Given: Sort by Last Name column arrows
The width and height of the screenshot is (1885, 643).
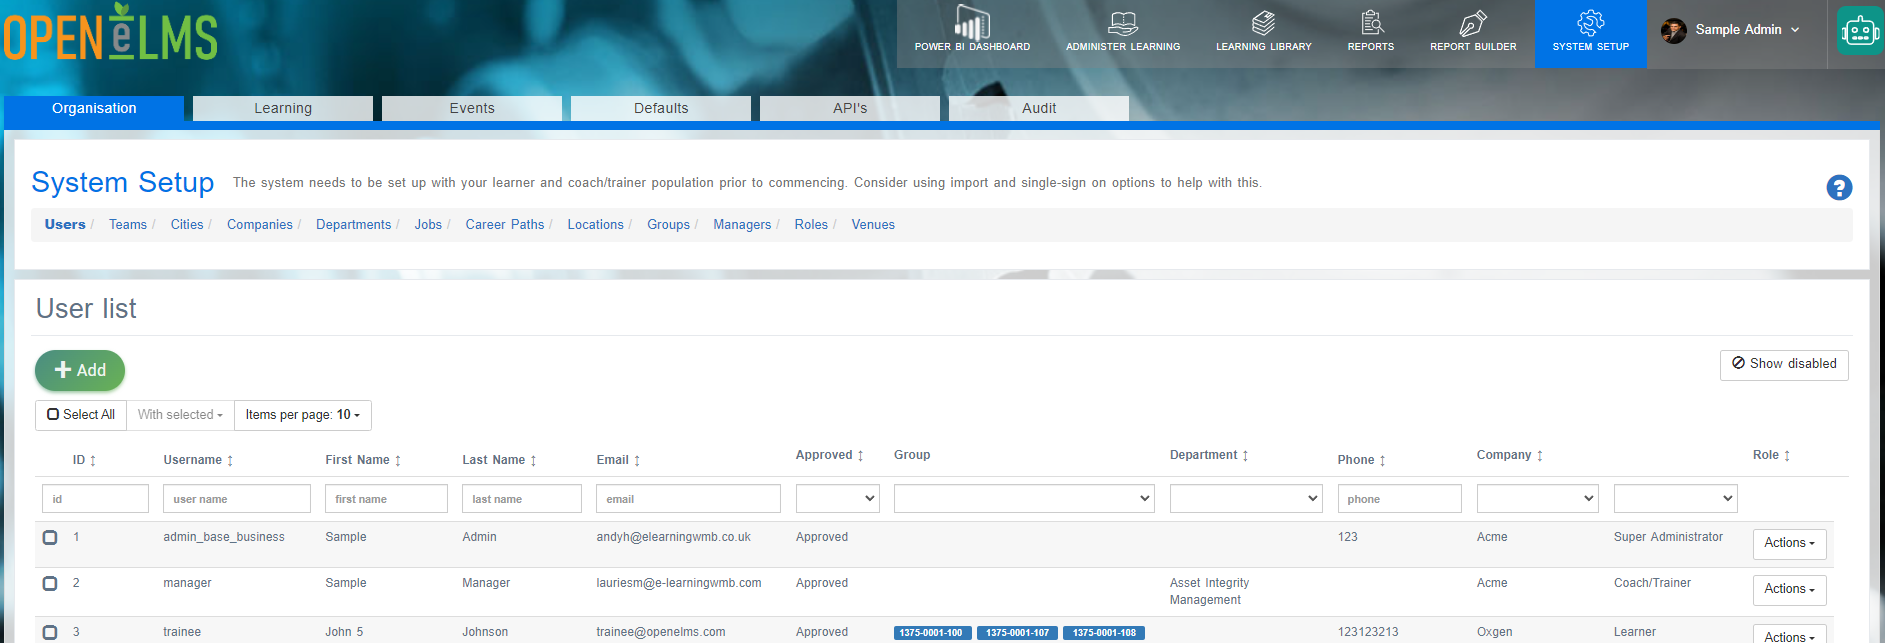Looking at the screenshot, I should [x=533, y=461].
